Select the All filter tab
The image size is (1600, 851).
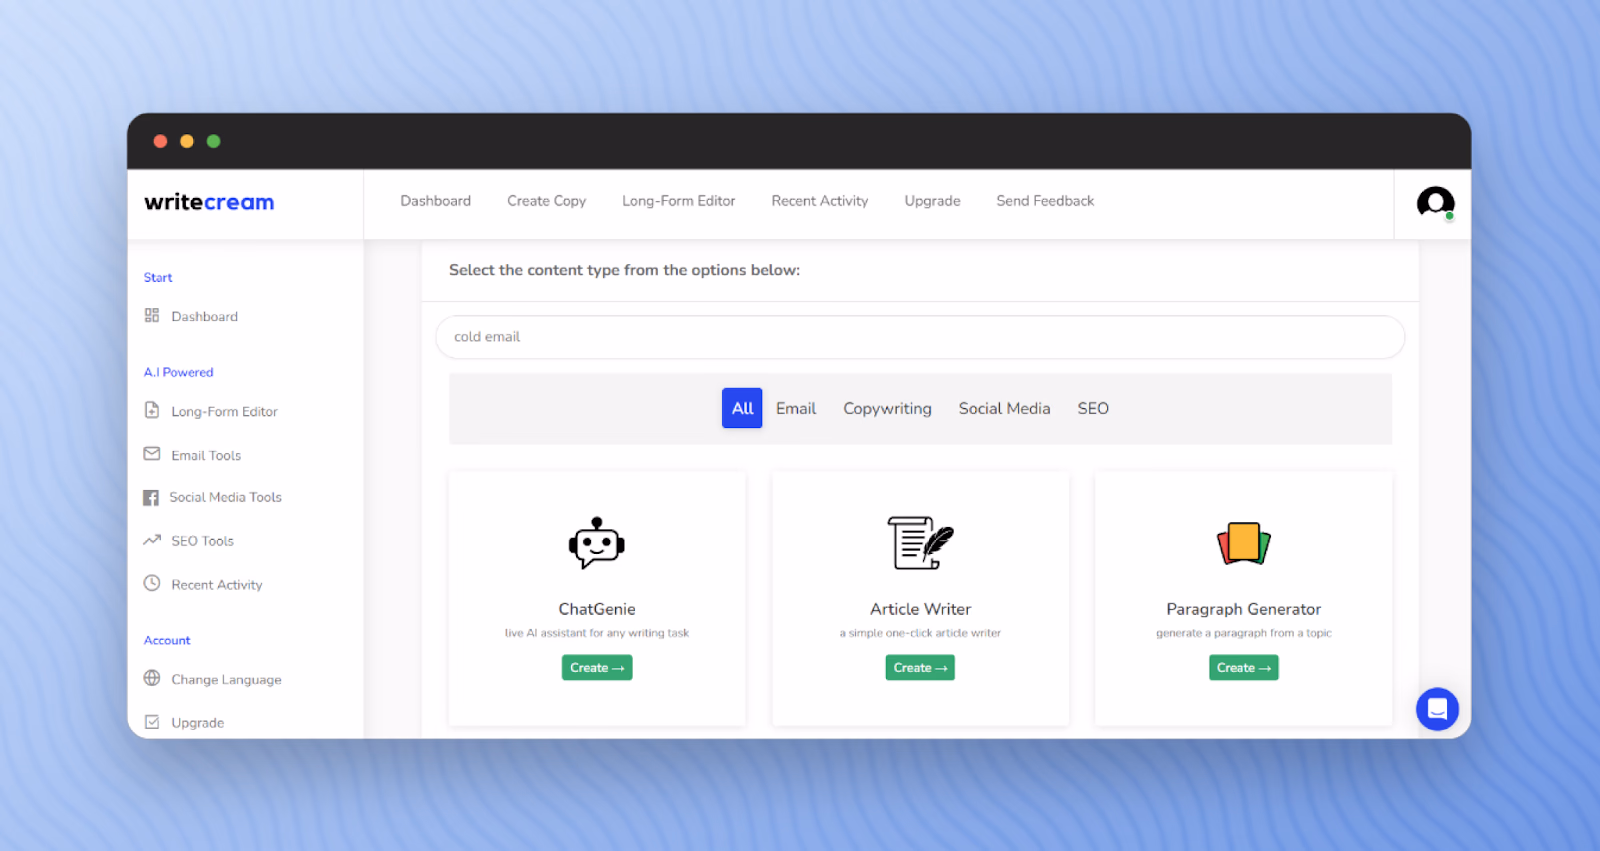coord(742,408)
